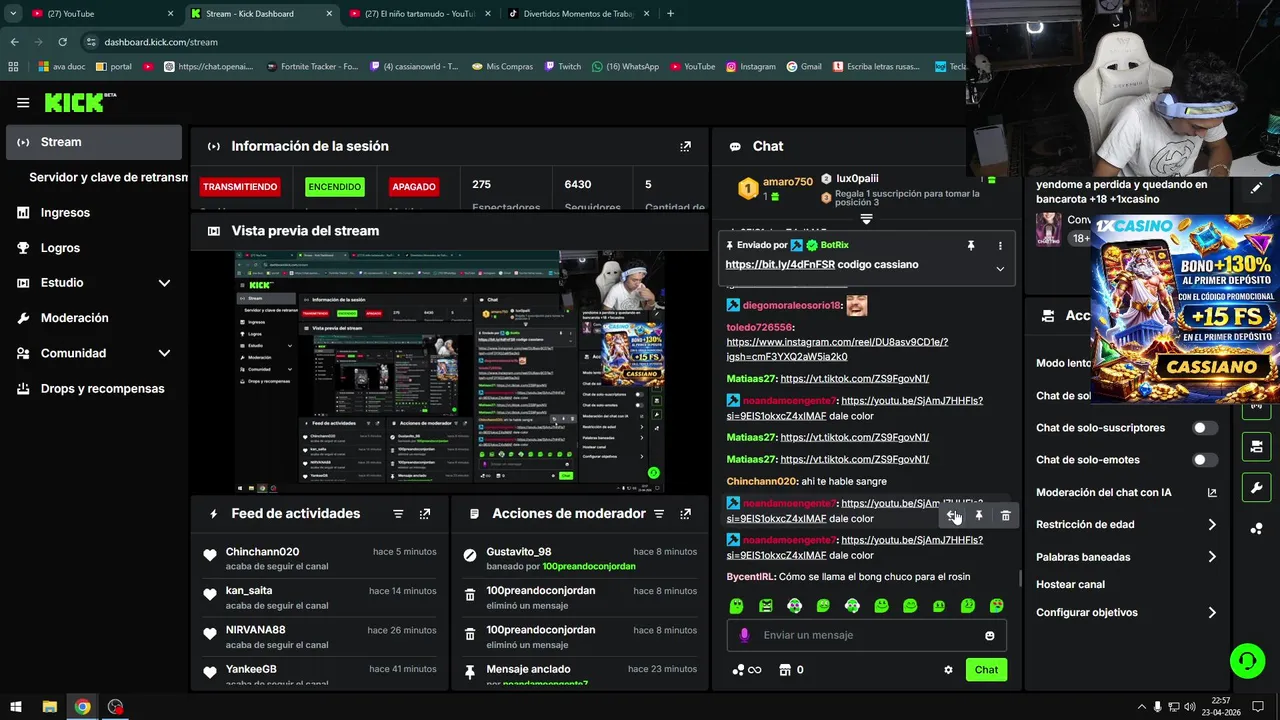Image resolution: width=1280 pixels, height=720 pixels.
Task: Open the wrench tools icon in right sidebar
Action: [x=1257, y=487]
